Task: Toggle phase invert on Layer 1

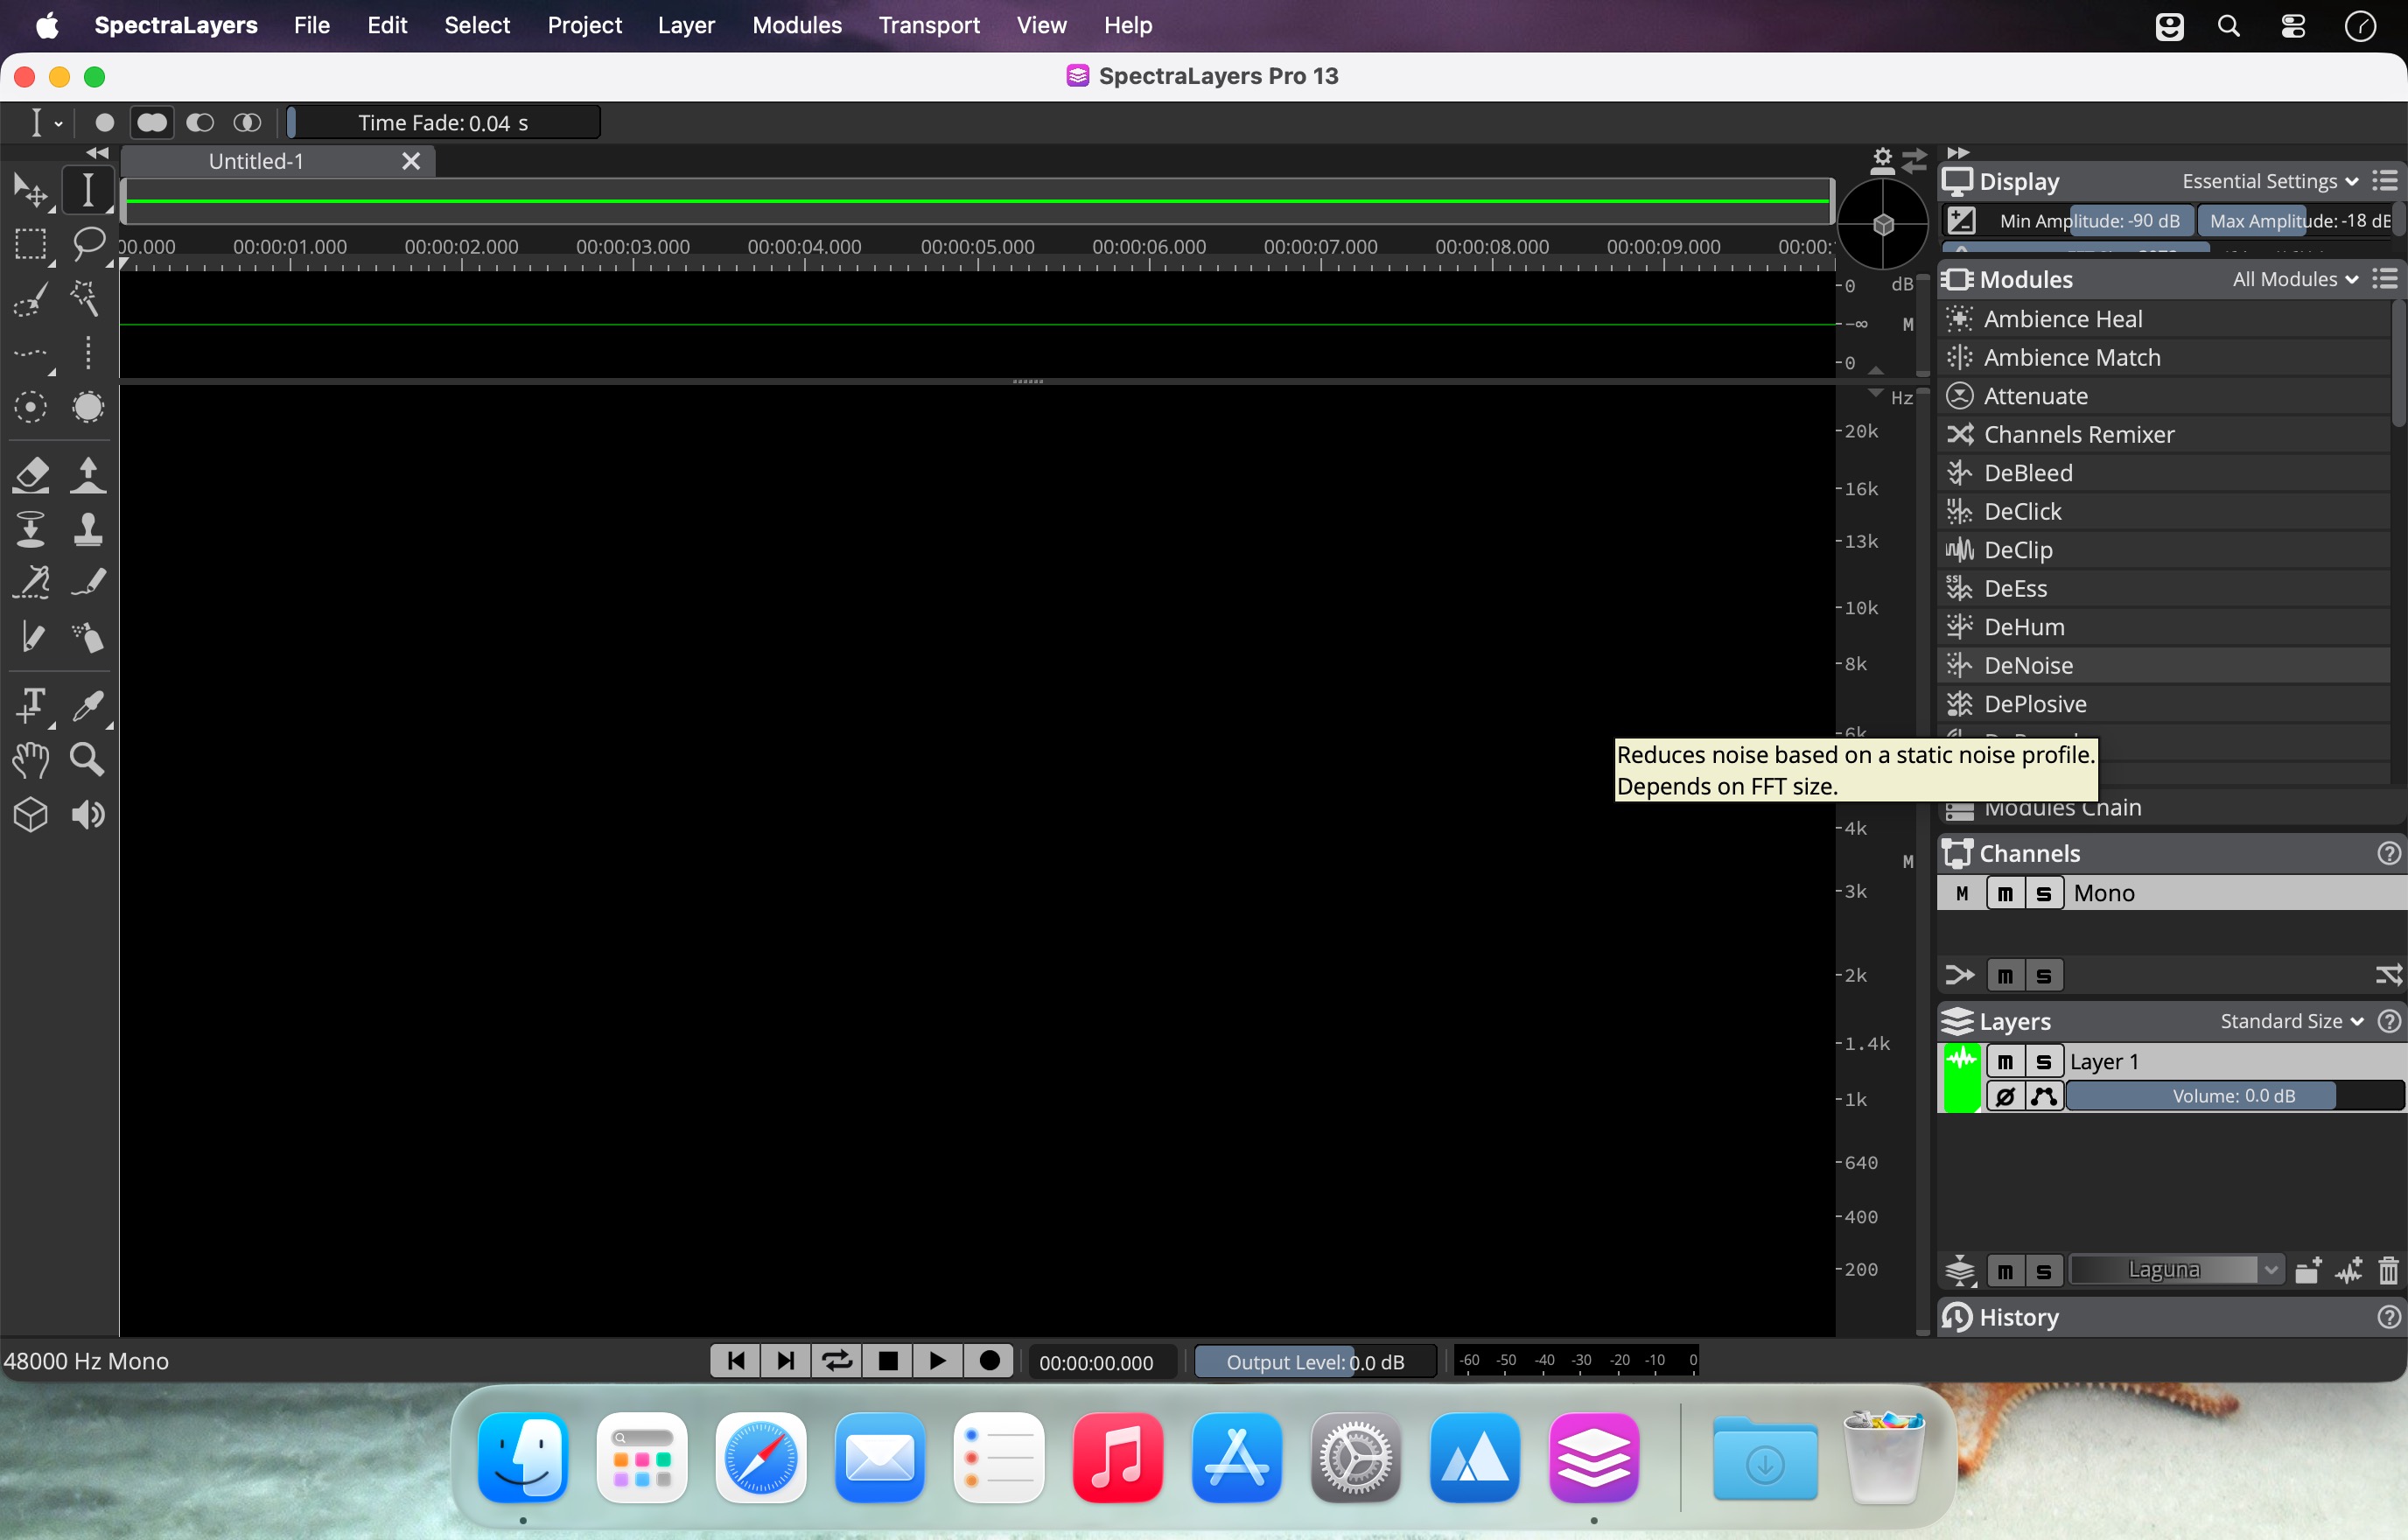Action: tap(2005, 1097)
